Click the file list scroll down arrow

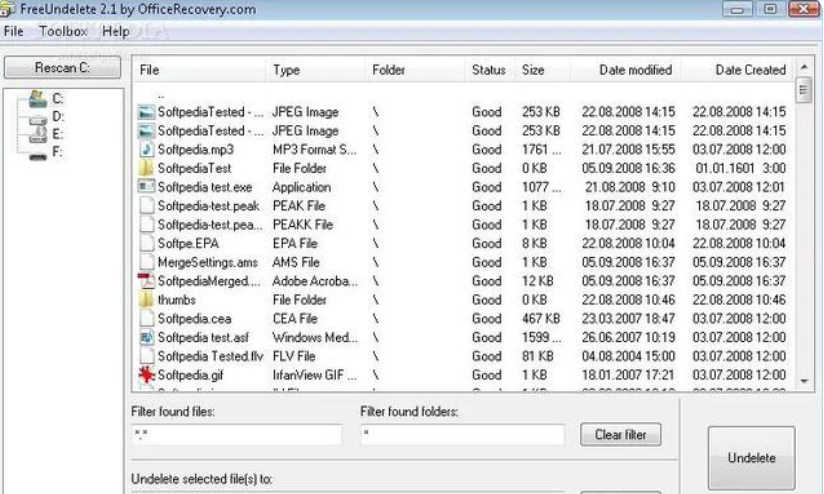[x=804, y=381]
